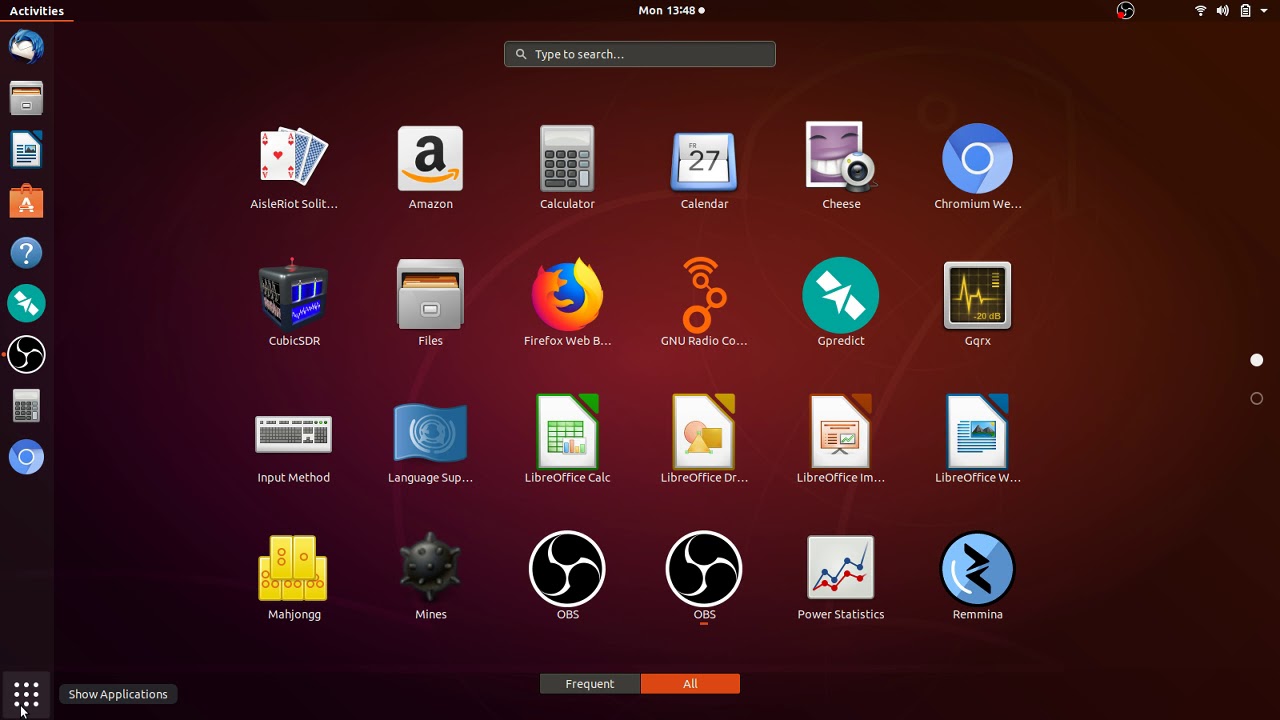Viewport: 1280px width, 720px height.
Task: Click the Activities button
Action: (x=37, y=11)
